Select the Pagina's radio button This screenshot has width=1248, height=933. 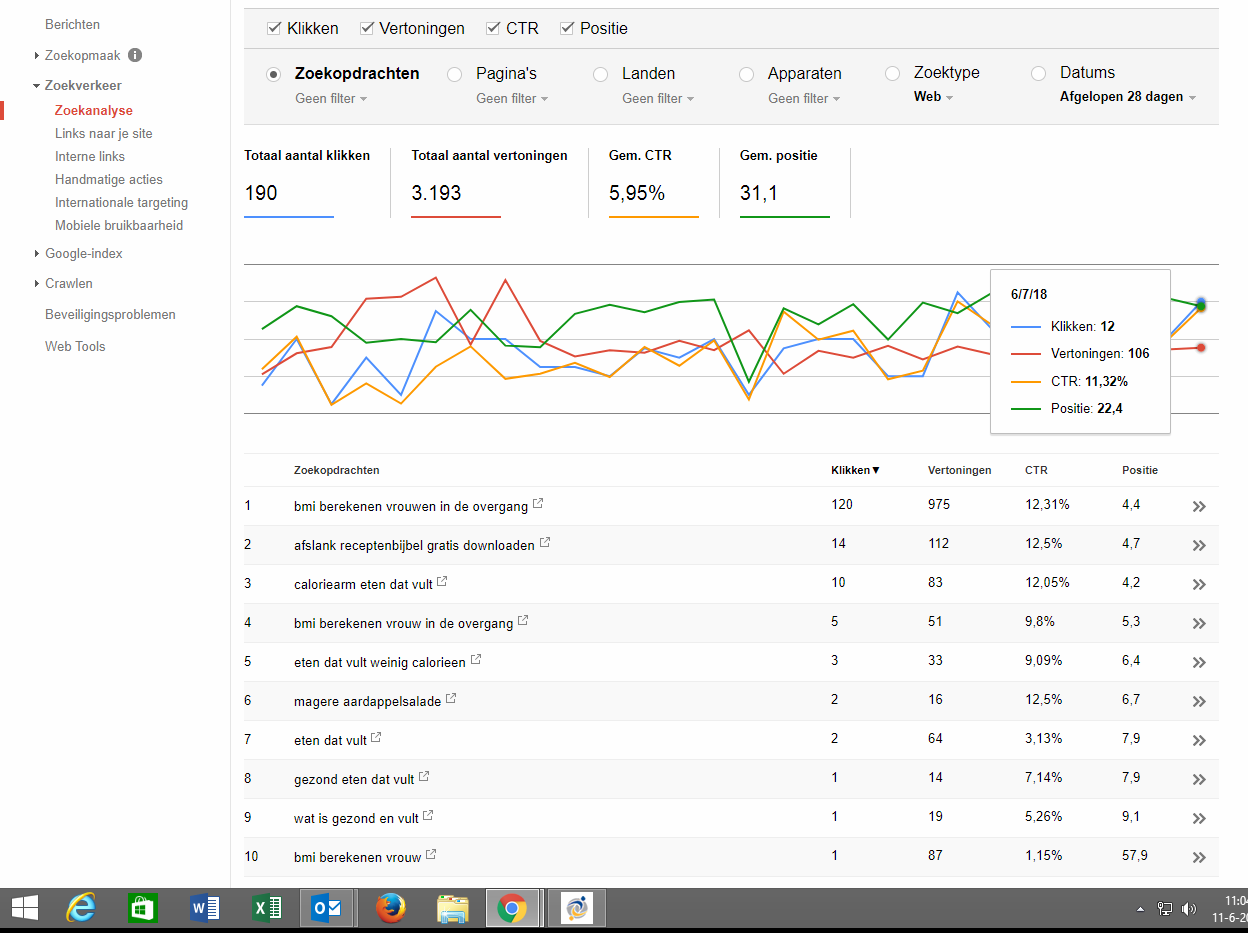454,74
